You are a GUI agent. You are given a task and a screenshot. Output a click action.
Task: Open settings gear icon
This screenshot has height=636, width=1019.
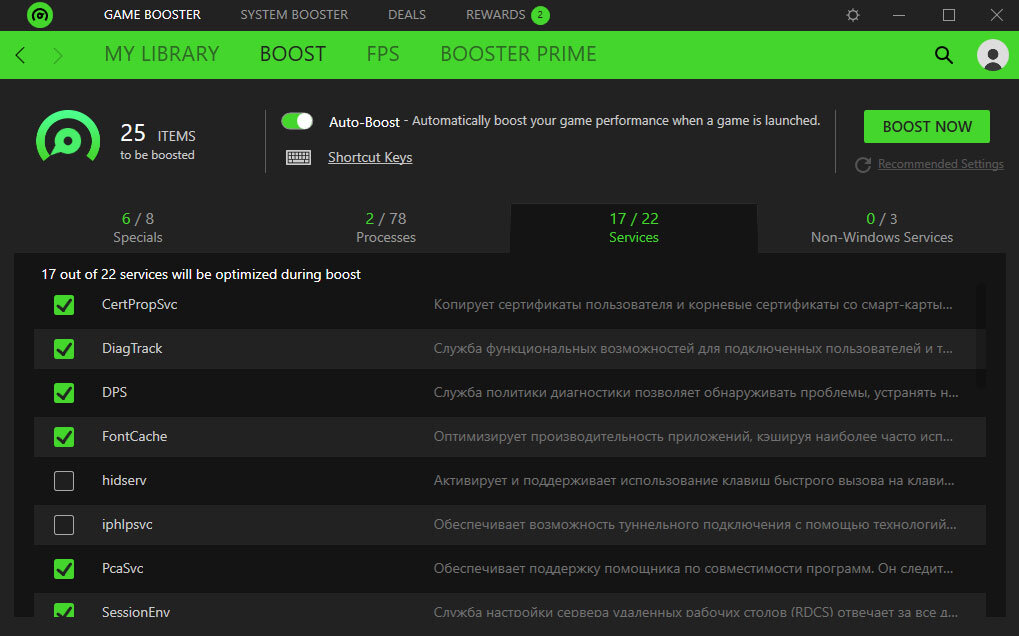[x=853, y=15]
